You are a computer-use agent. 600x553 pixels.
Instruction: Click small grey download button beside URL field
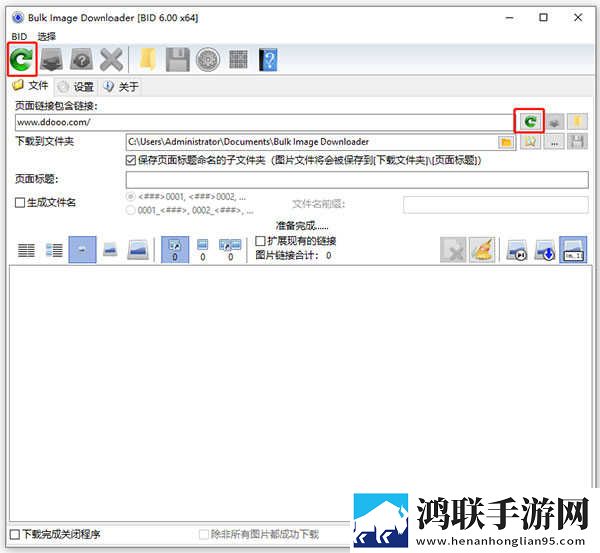(x=554, y=122)
